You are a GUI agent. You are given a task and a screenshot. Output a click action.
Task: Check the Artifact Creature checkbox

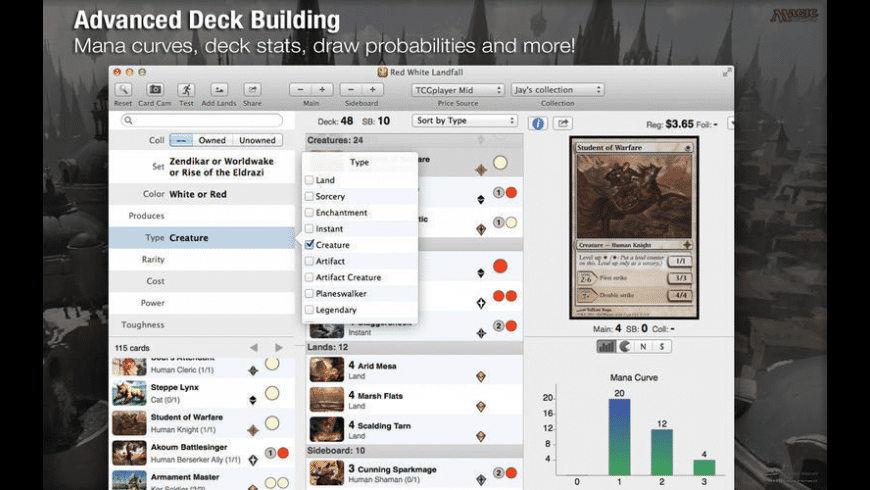pyautogui.click(x=310, y=277)
